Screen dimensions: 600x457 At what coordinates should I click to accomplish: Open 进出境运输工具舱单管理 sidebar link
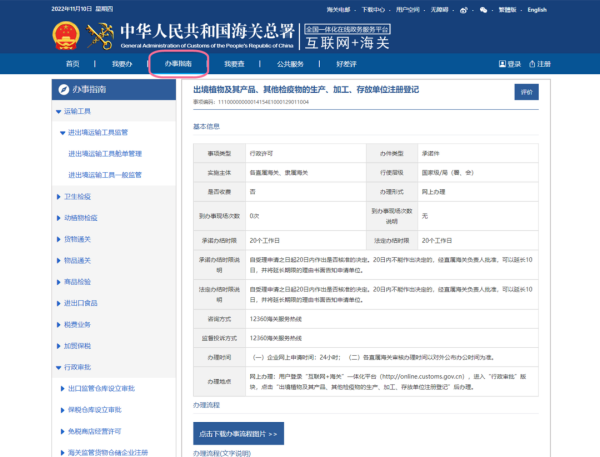105,154
